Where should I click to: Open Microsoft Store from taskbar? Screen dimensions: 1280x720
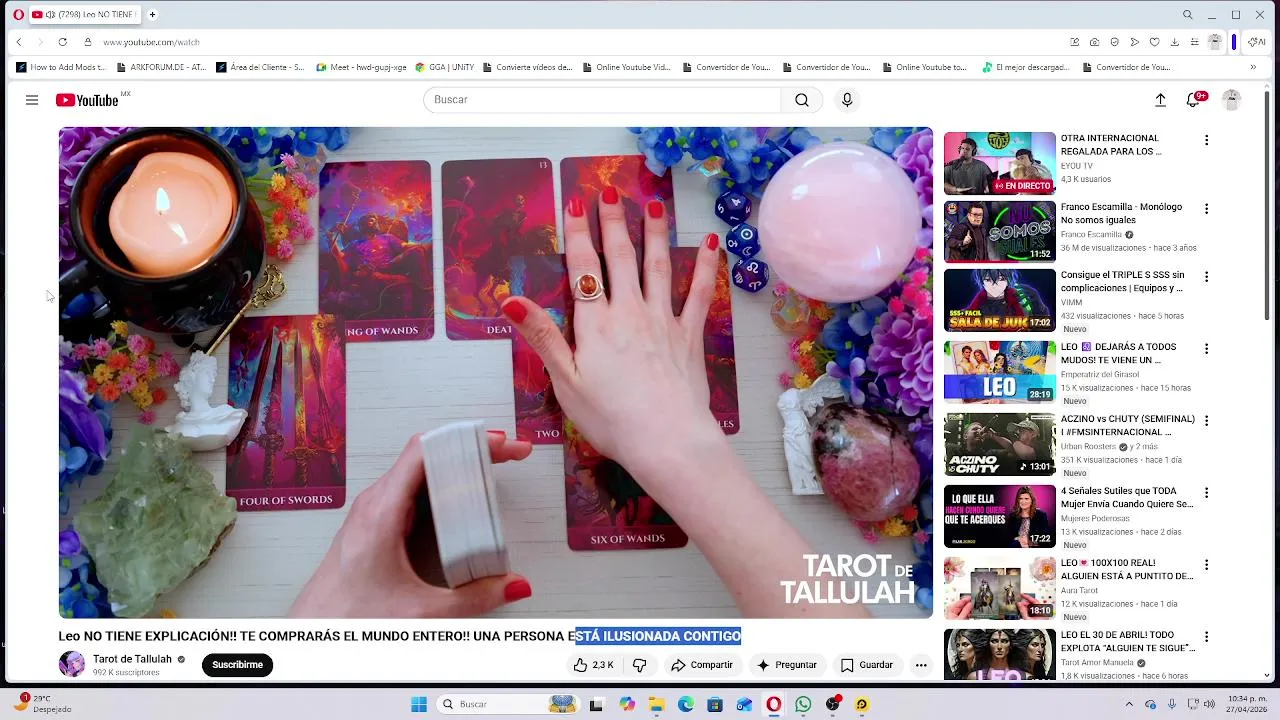[x=715, y=705]
